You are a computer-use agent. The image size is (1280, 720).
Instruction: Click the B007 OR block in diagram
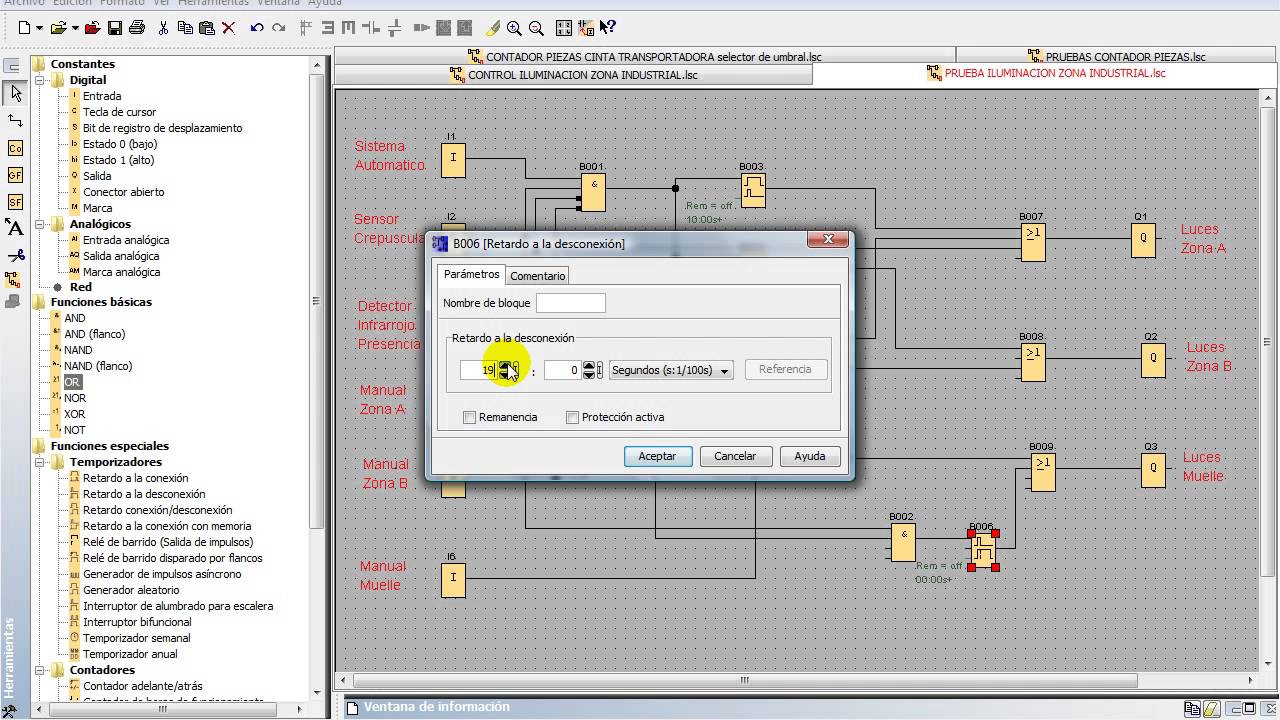[1032, 242]
